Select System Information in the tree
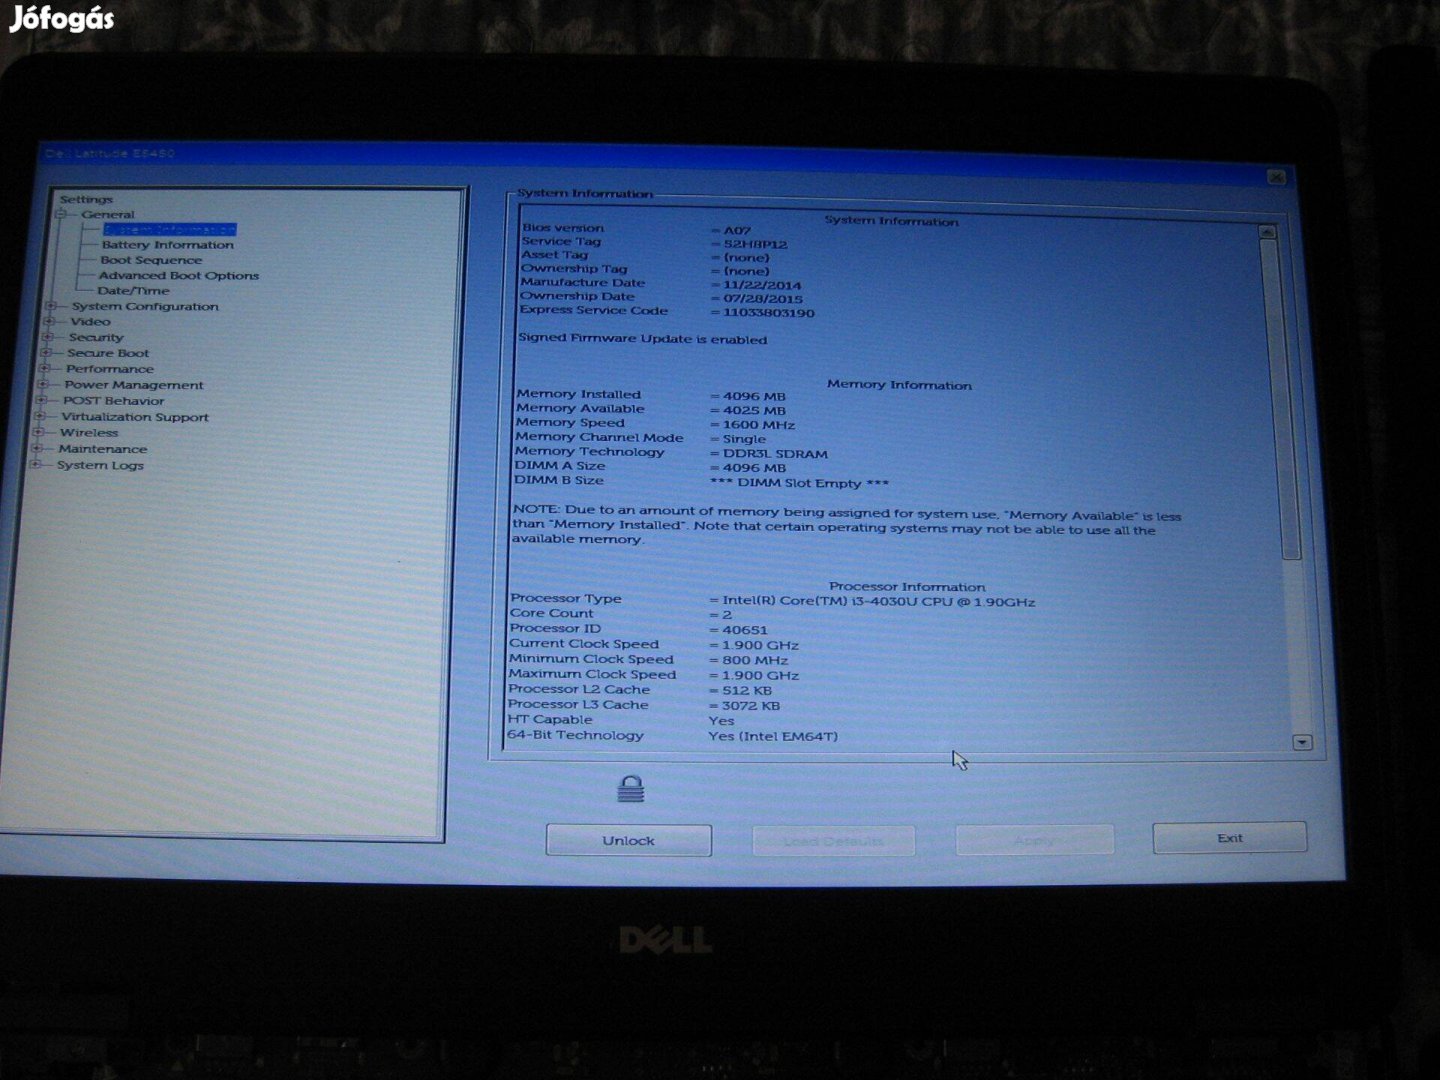 point(170,229)
